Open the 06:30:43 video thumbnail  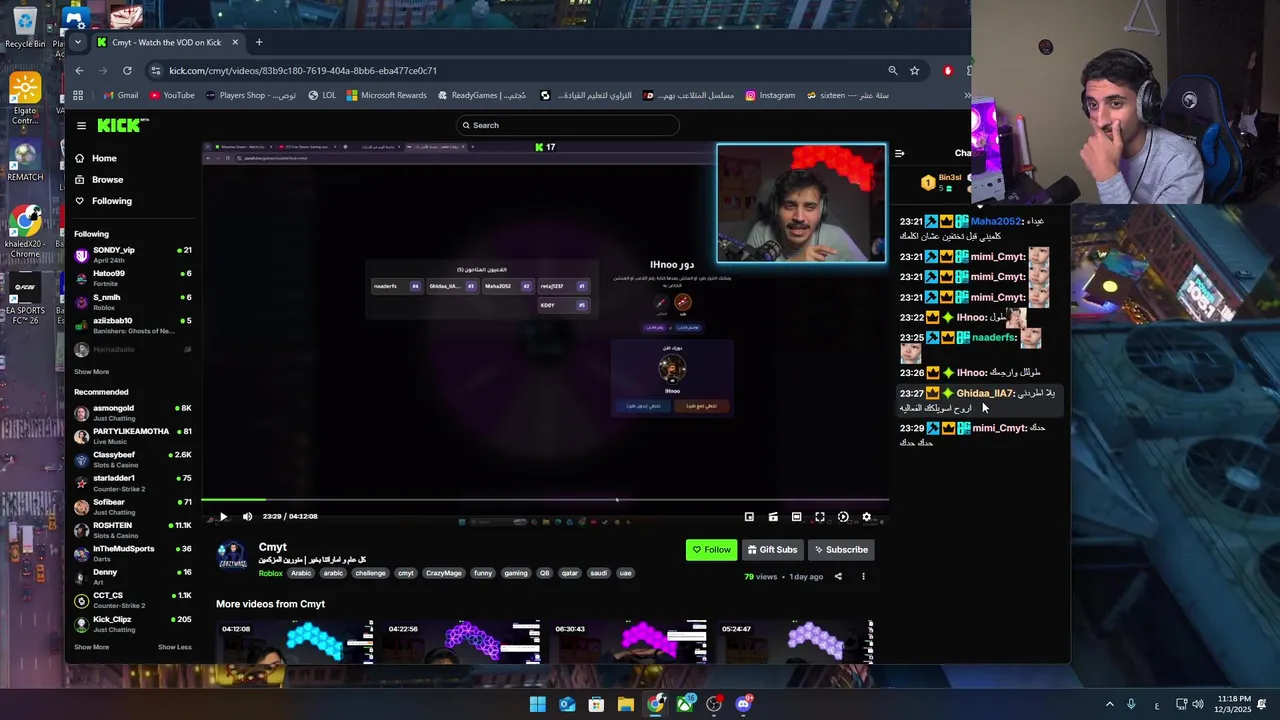point(629,642)
